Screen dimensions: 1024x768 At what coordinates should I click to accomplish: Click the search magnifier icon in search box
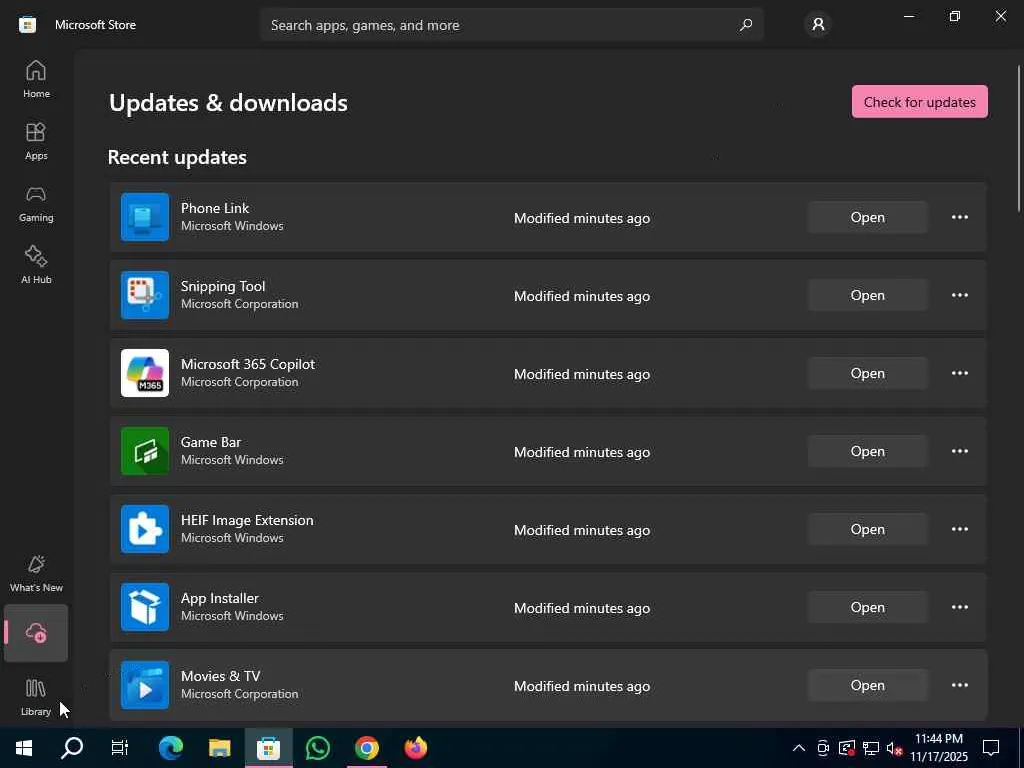745,25
